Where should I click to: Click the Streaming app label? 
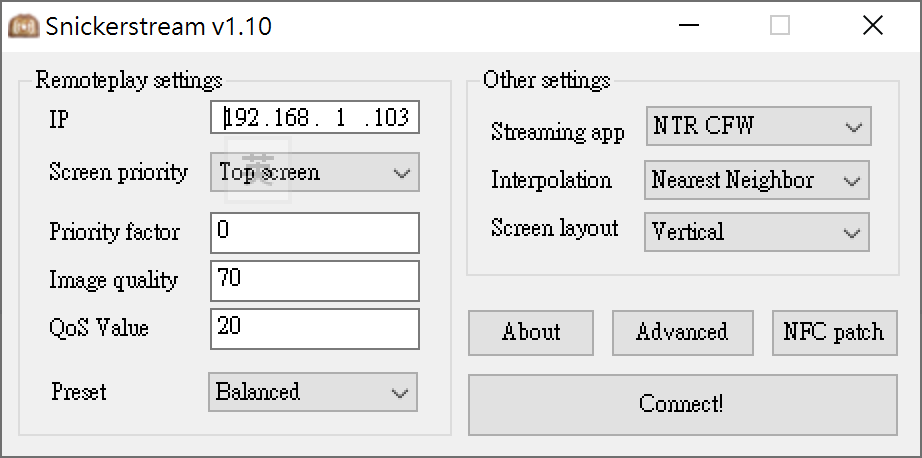click(557, 132)
